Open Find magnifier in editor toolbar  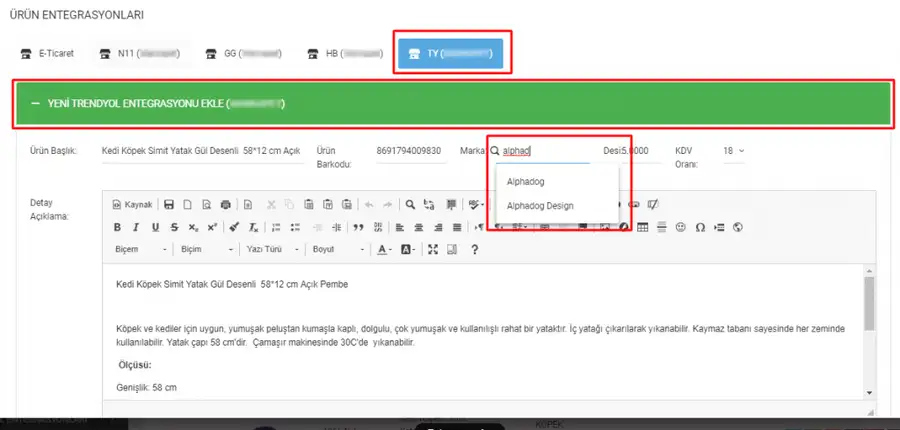[410, 204]
